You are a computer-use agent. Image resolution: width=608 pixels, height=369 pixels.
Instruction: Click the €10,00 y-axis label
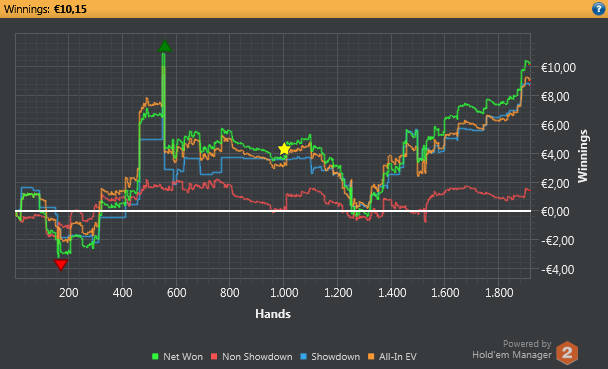558,67
